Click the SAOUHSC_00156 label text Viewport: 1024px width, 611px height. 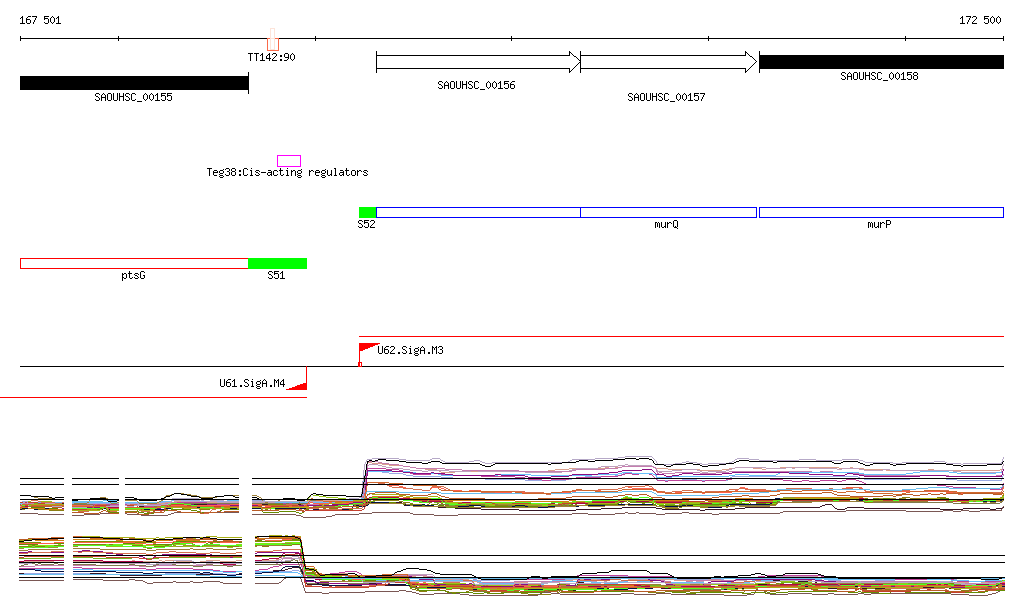tap(476, 86)
